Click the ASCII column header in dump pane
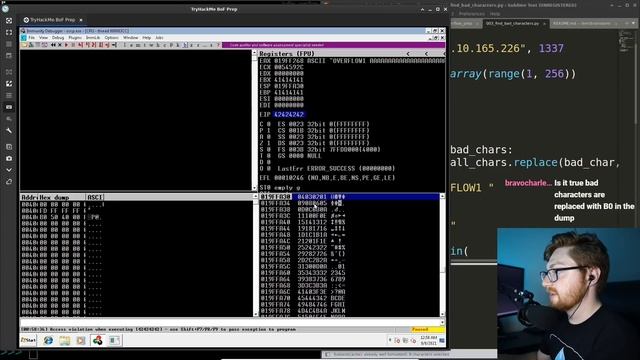The height and width of the screenshot is (360, 640). click(x=96, y=197)
